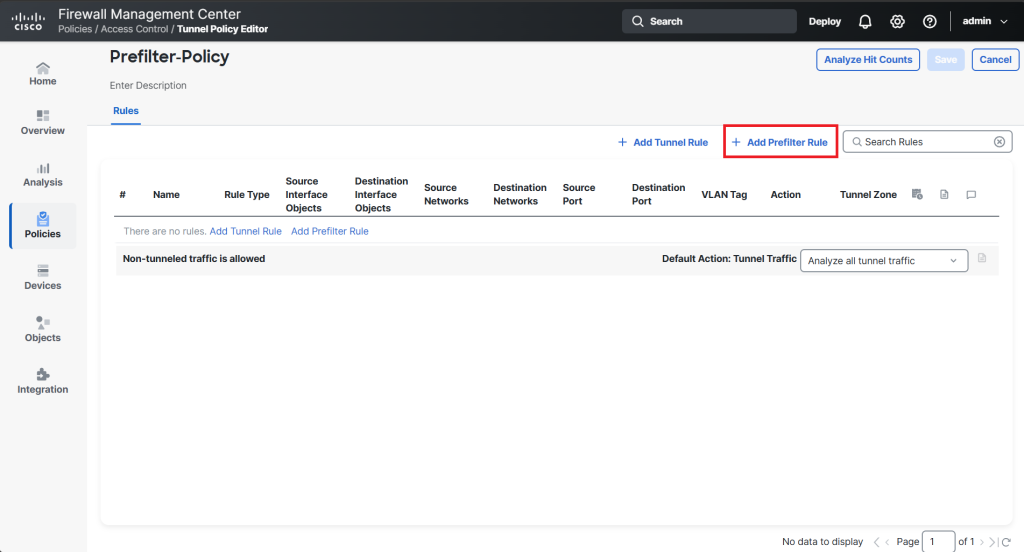Screen dimensions: 1024x552
Task: Click the Source Networks column header
Action: (446, 195)
